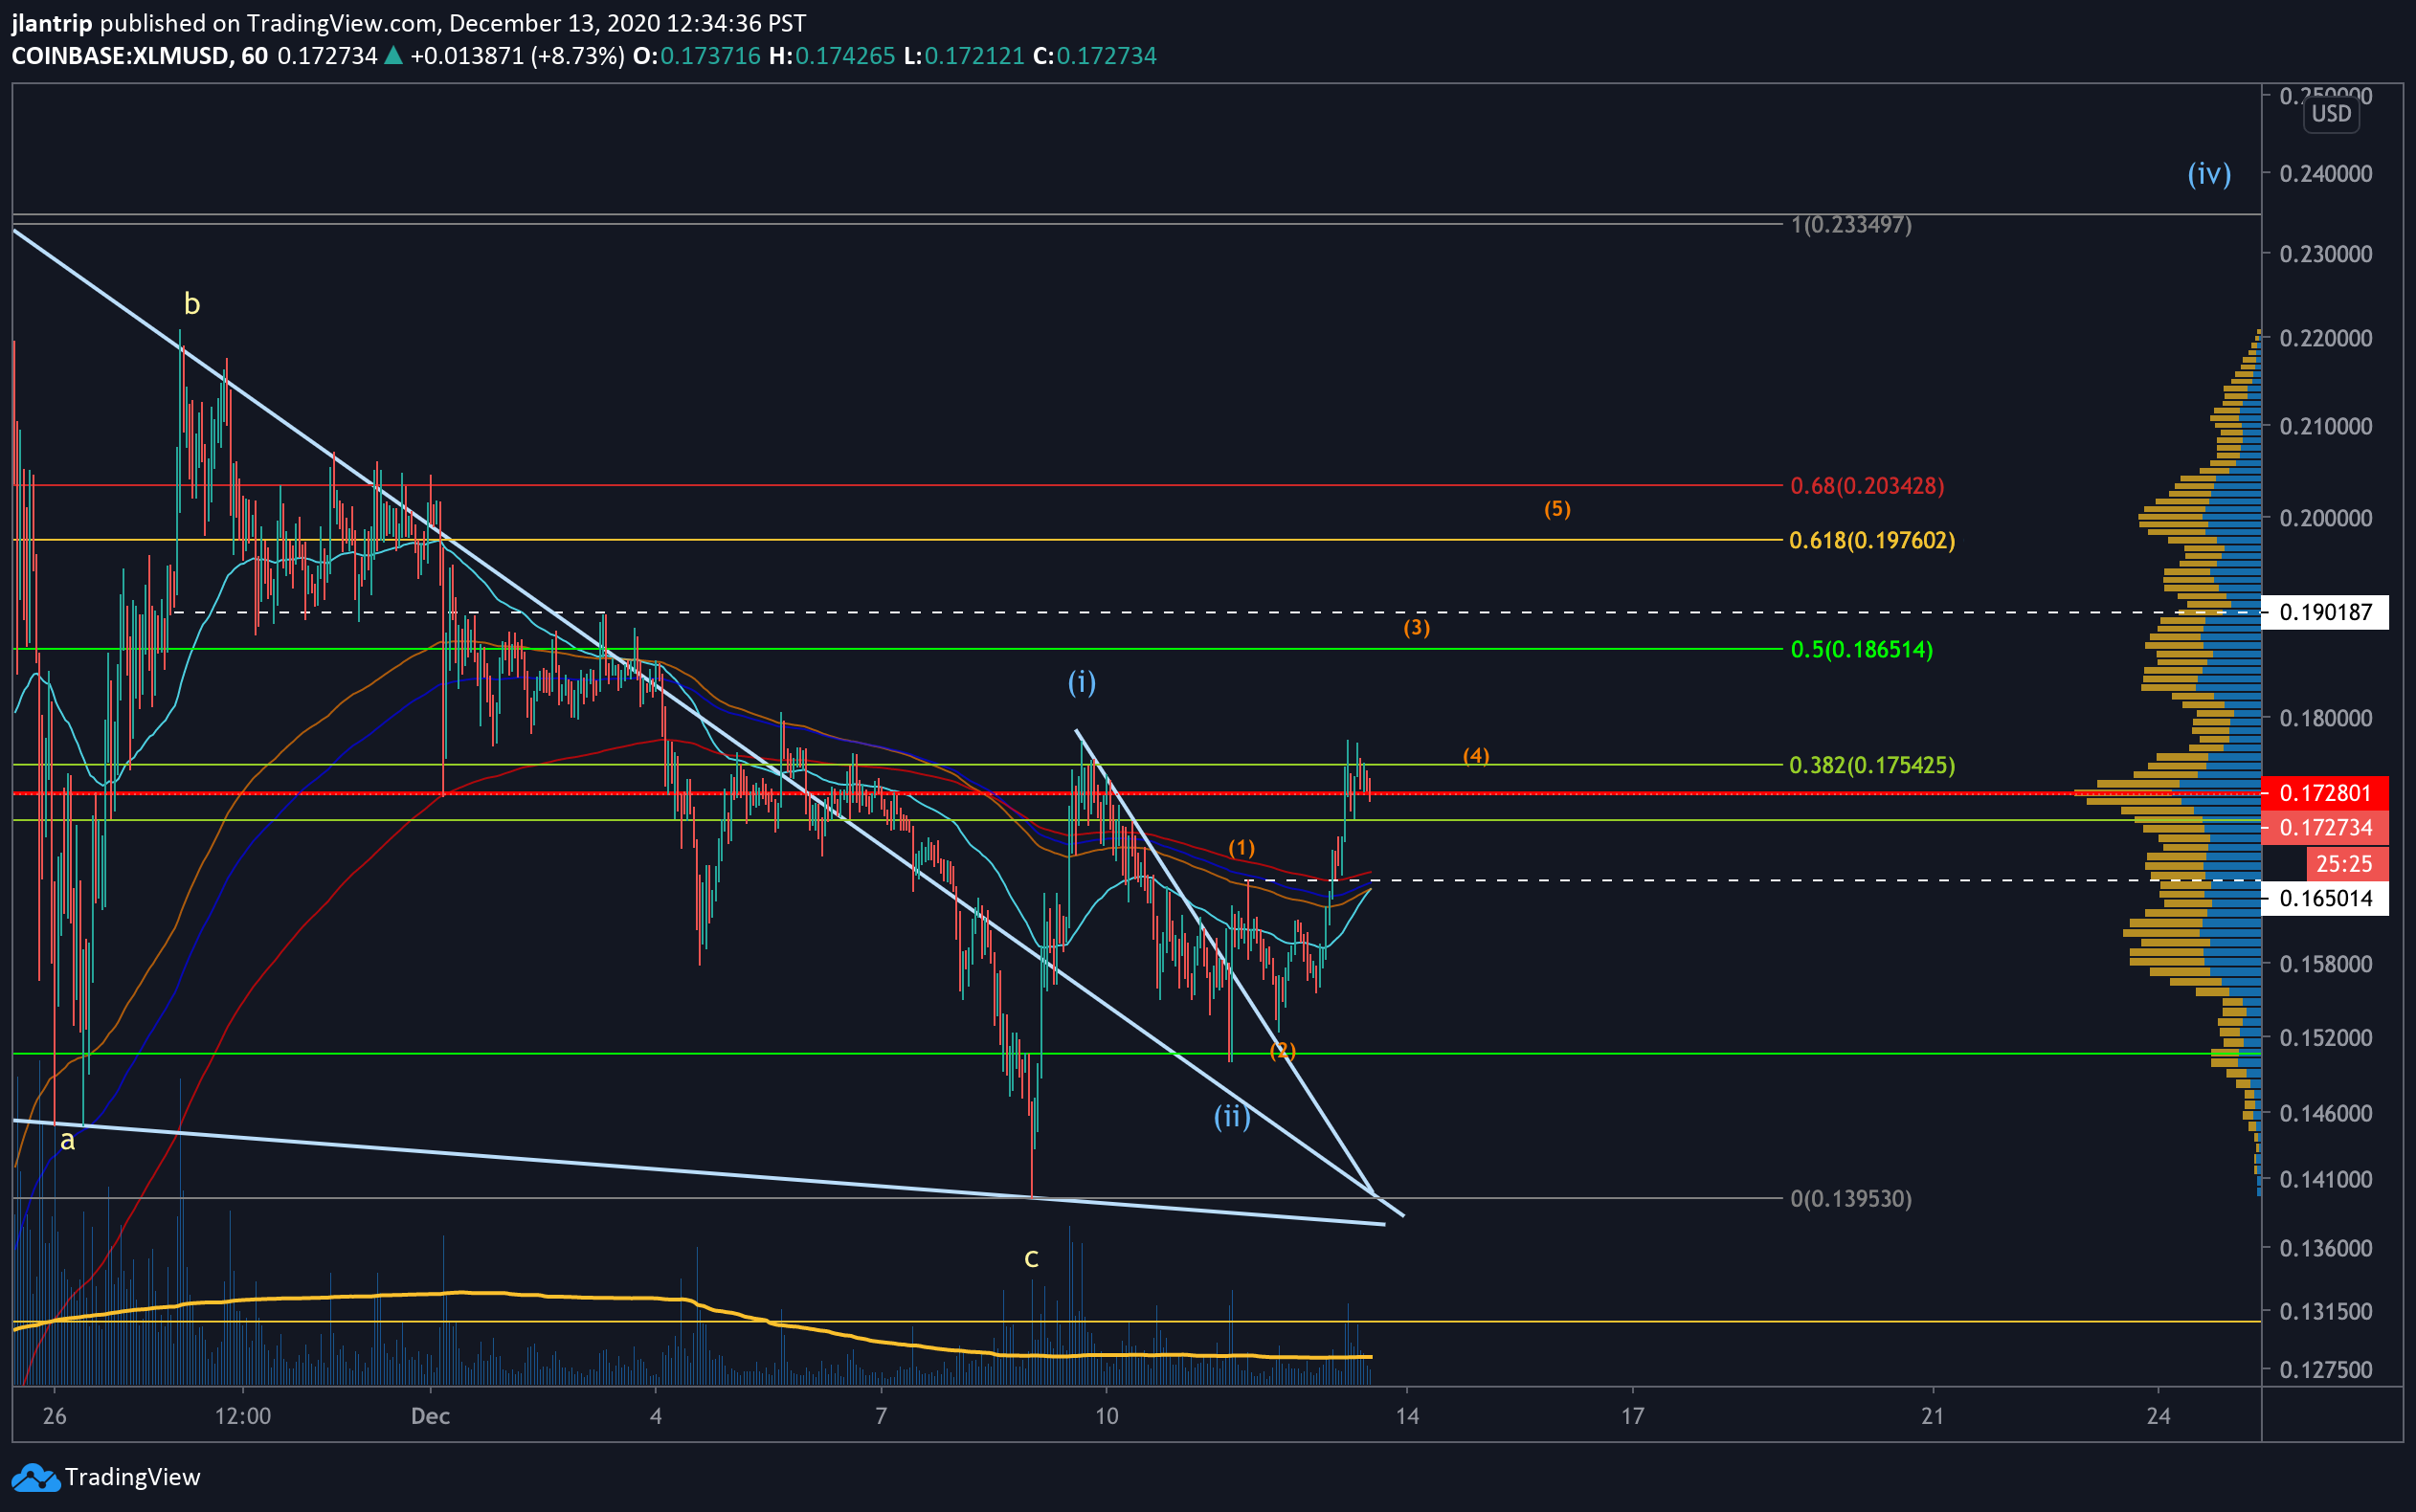
Task: Click the 0.180000 price scale value
Action: [2325, 718]
